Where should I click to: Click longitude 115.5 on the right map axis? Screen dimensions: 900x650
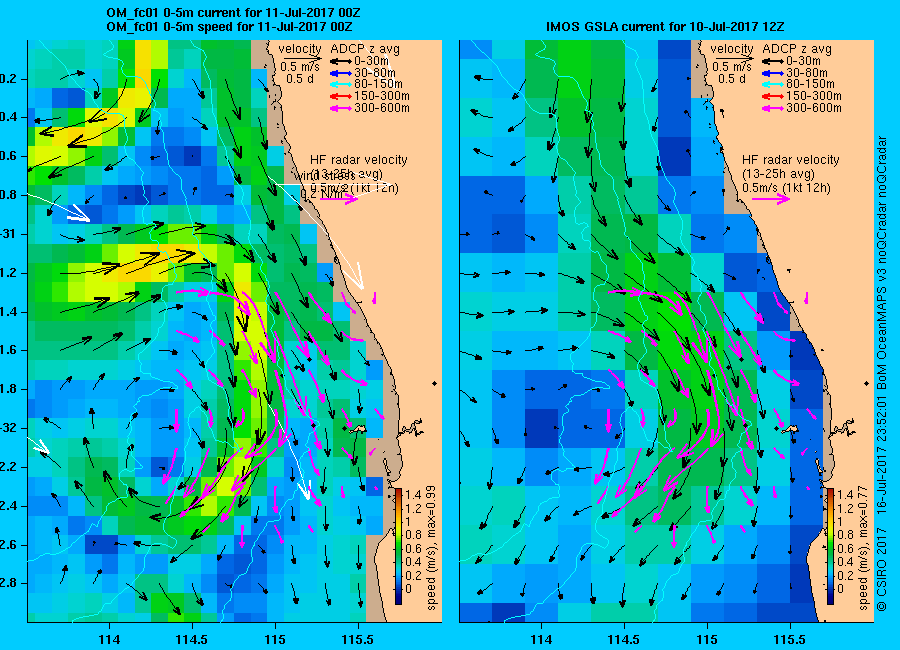pos(790,639)
